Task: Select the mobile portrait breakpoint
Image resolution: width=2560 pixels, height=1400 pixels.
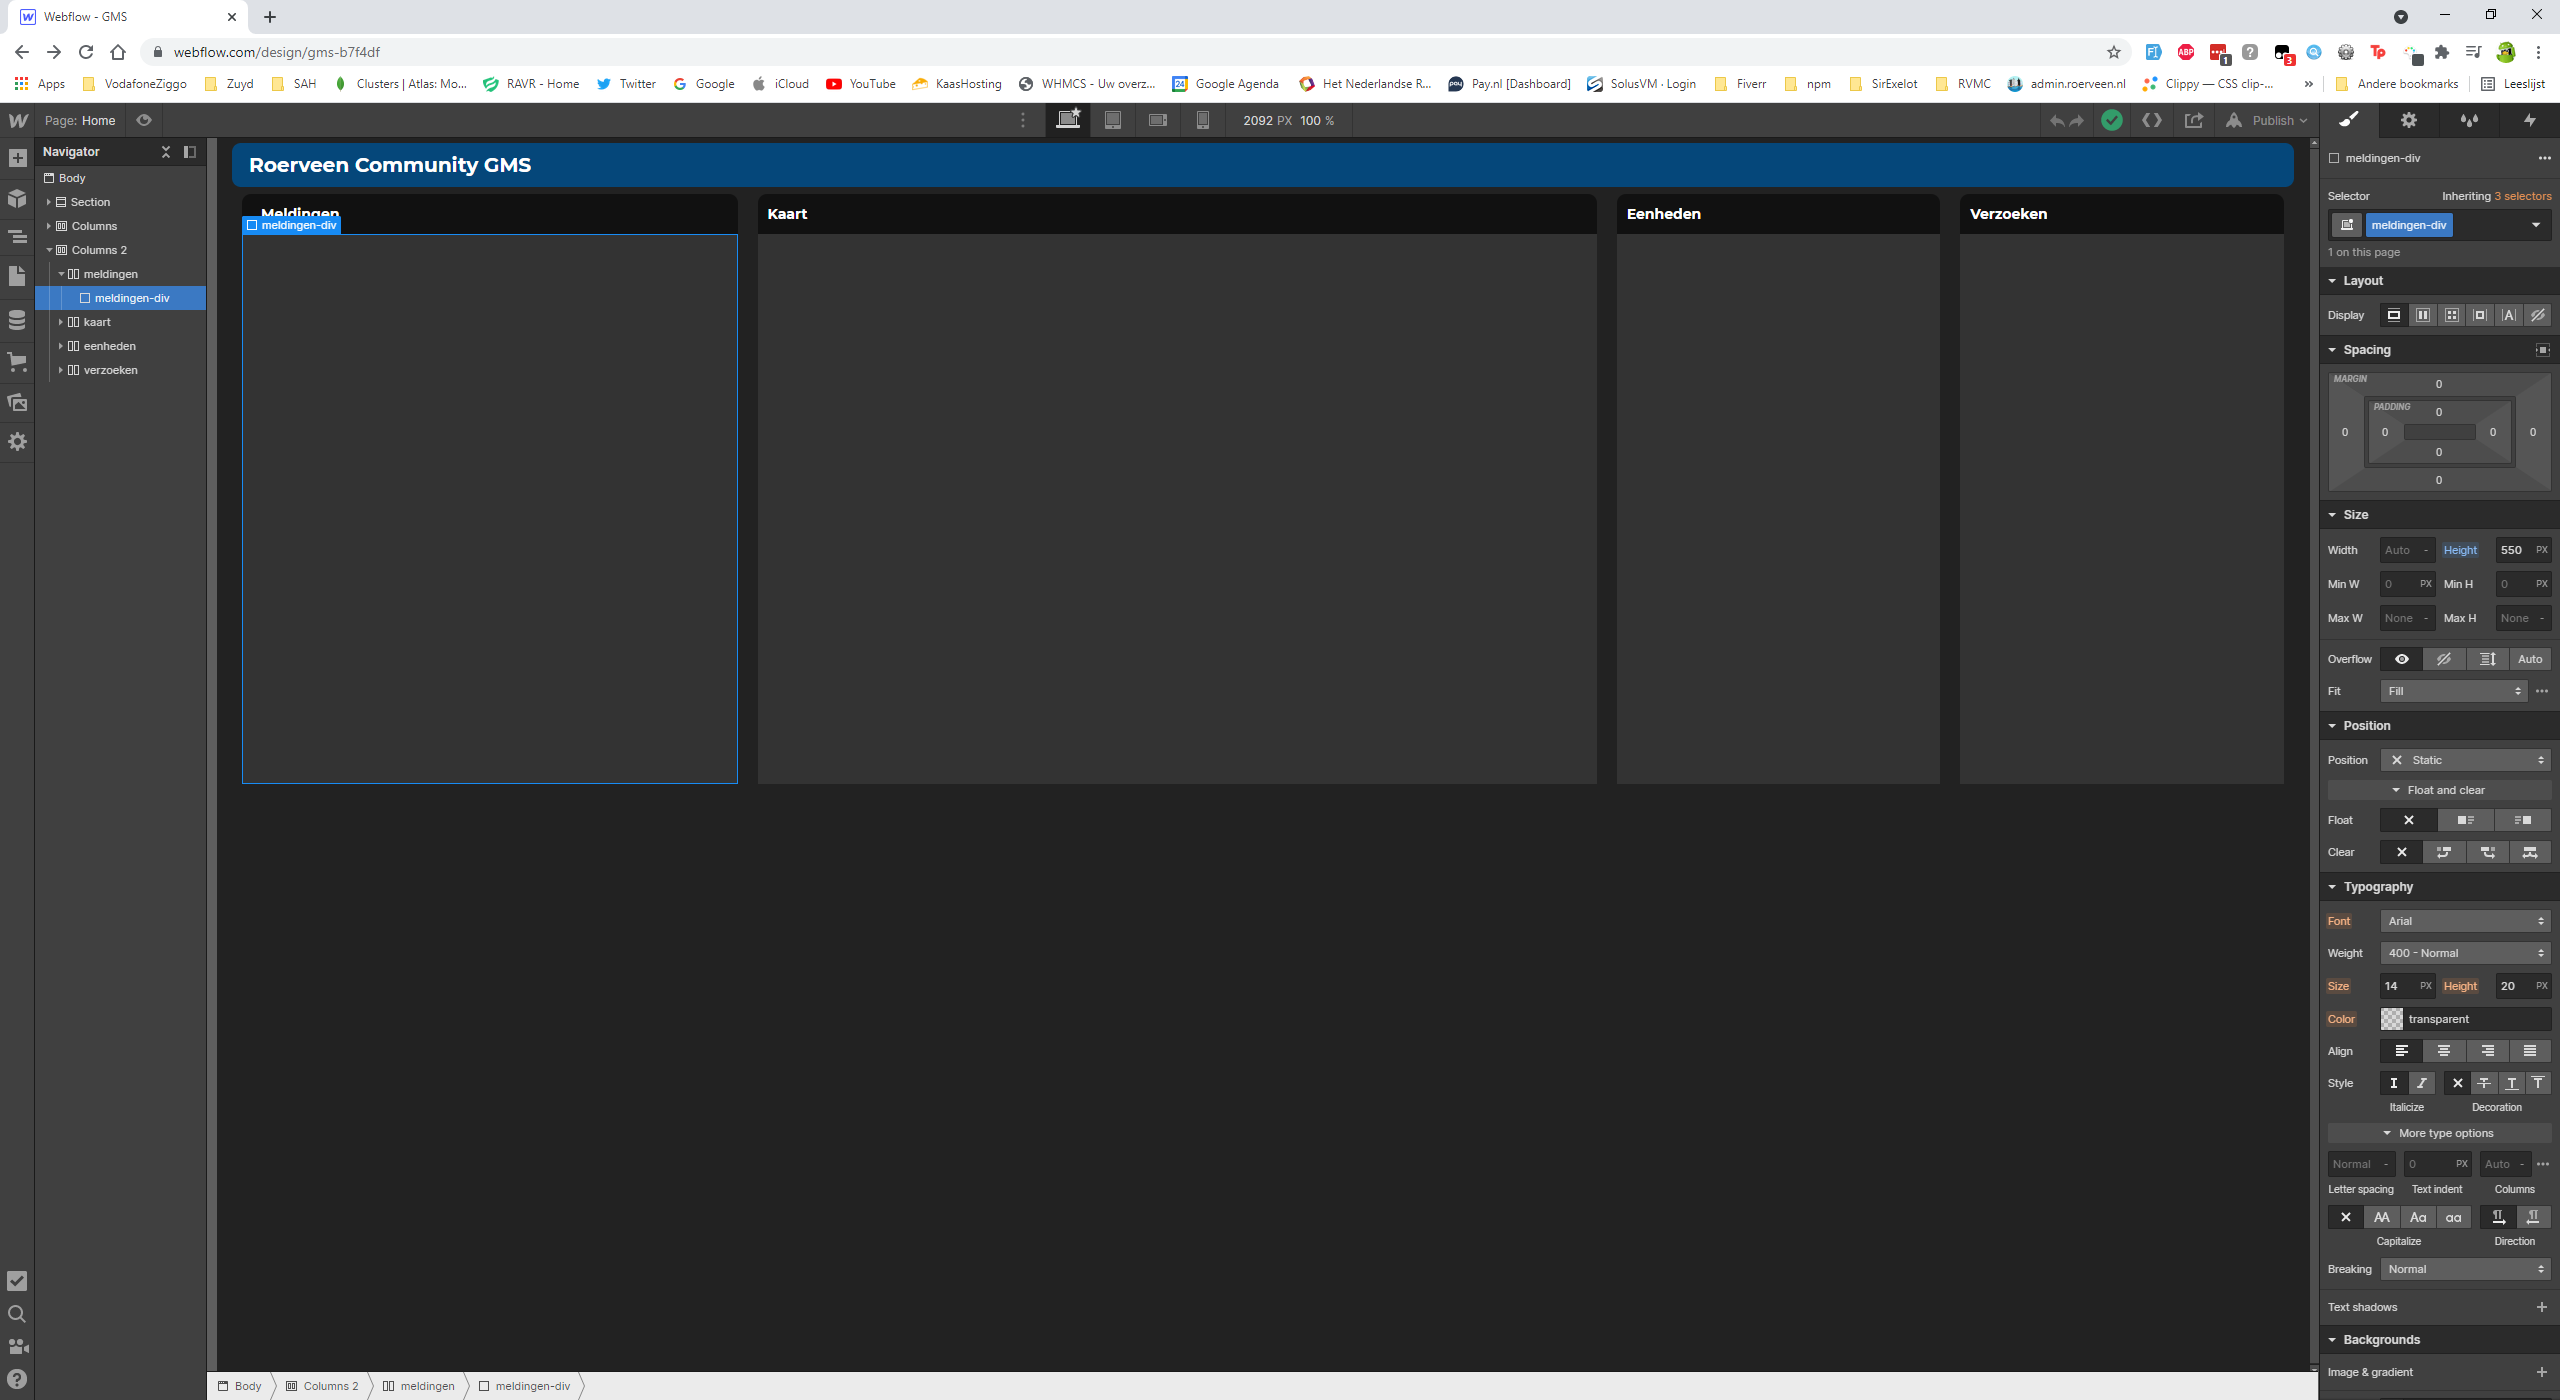Action: point(1203,120)
